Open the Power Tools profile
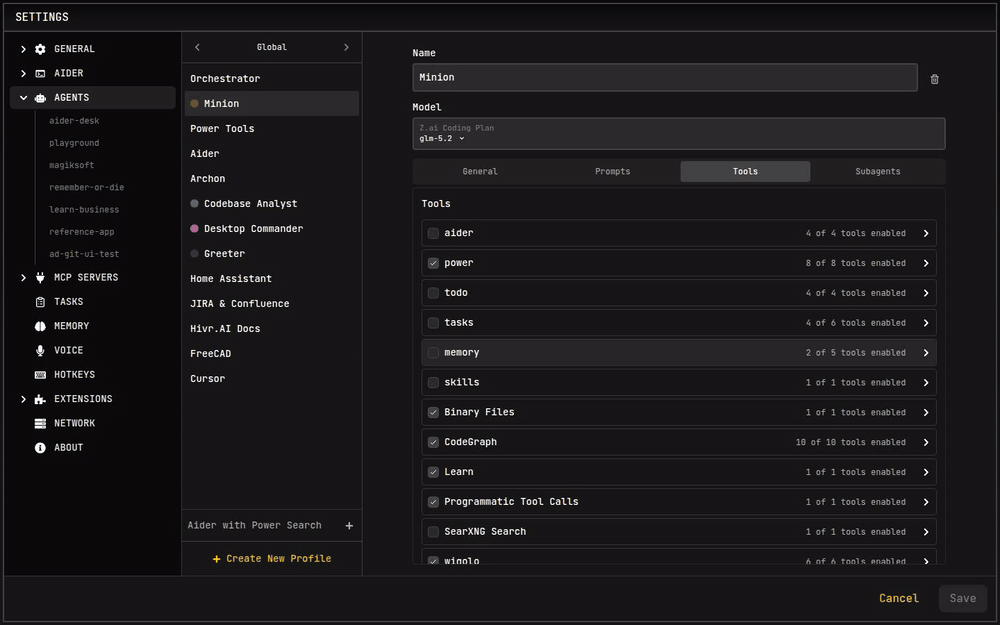Screen dimensions: 1000x625 [x=272, y=129]
